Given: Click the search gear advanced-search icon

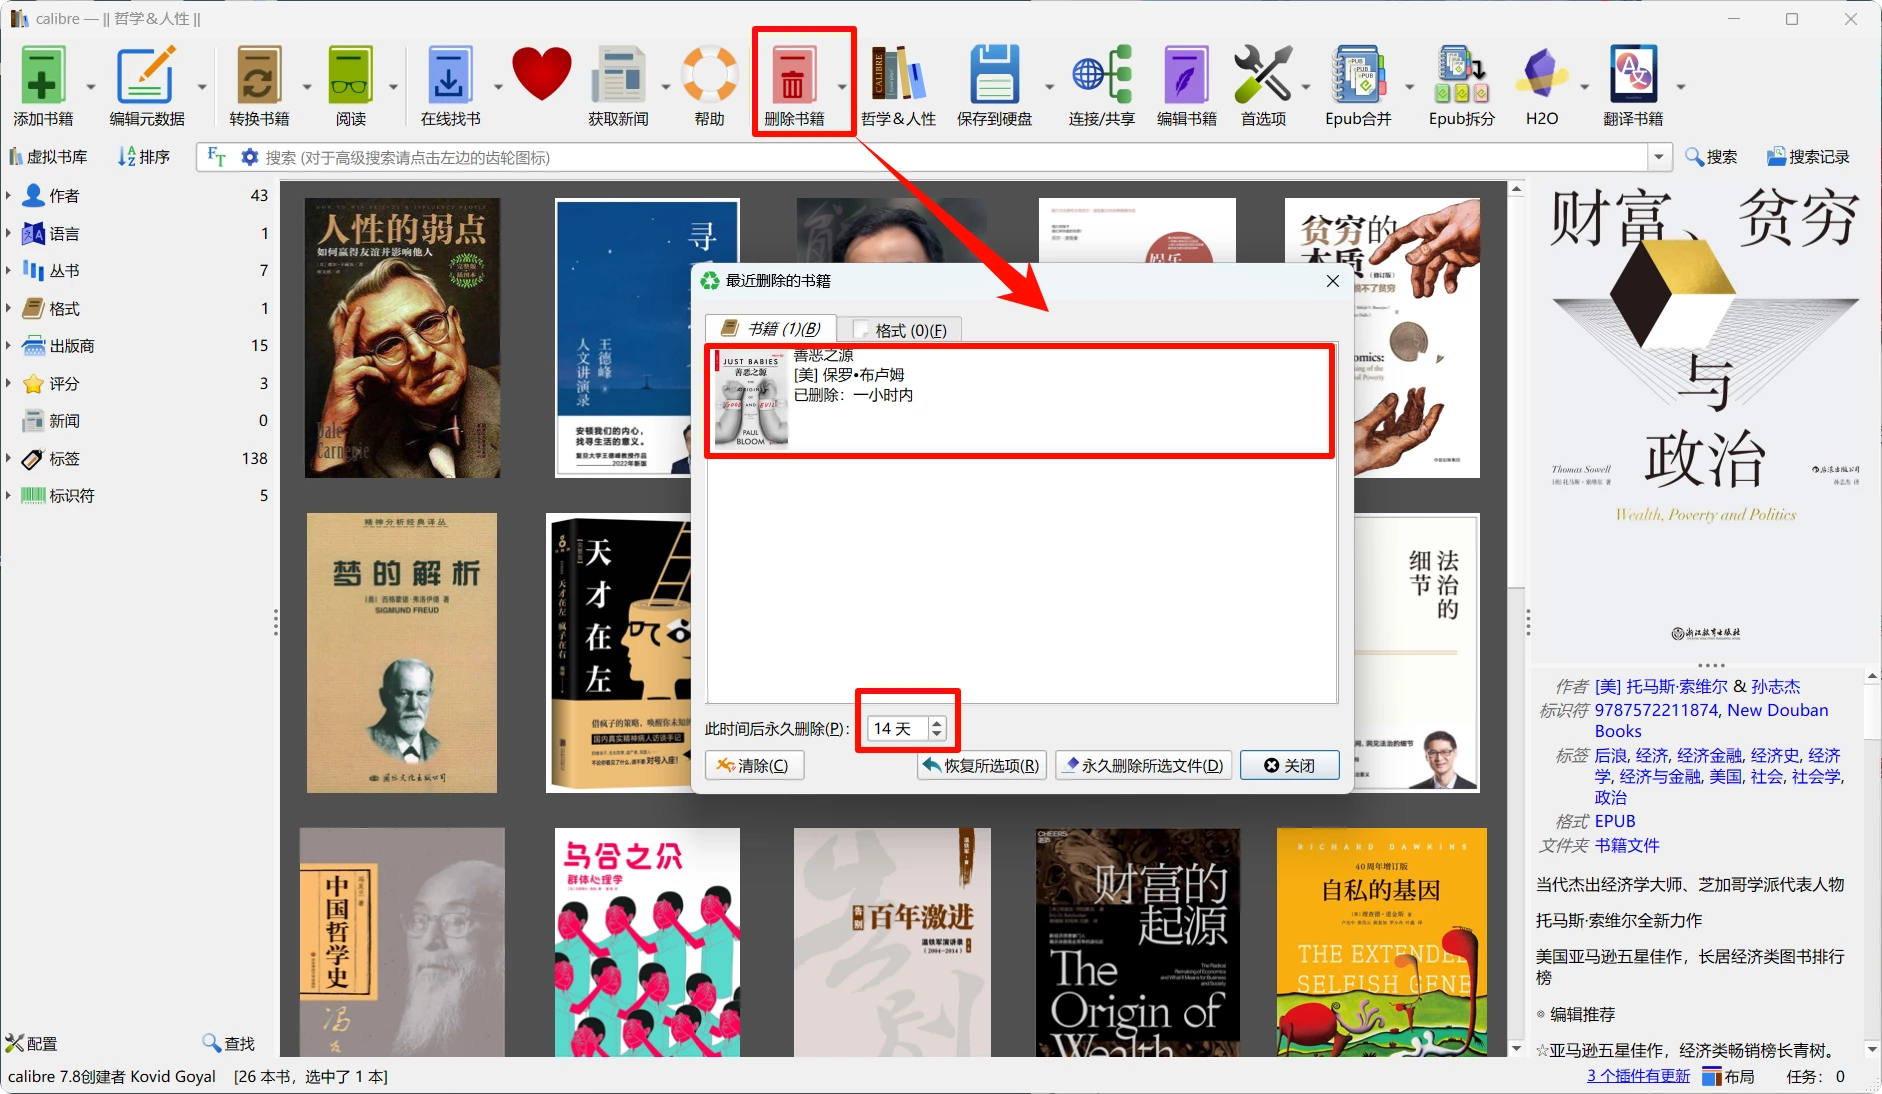Looking at the screenshot, I should [x=249, y=157].
